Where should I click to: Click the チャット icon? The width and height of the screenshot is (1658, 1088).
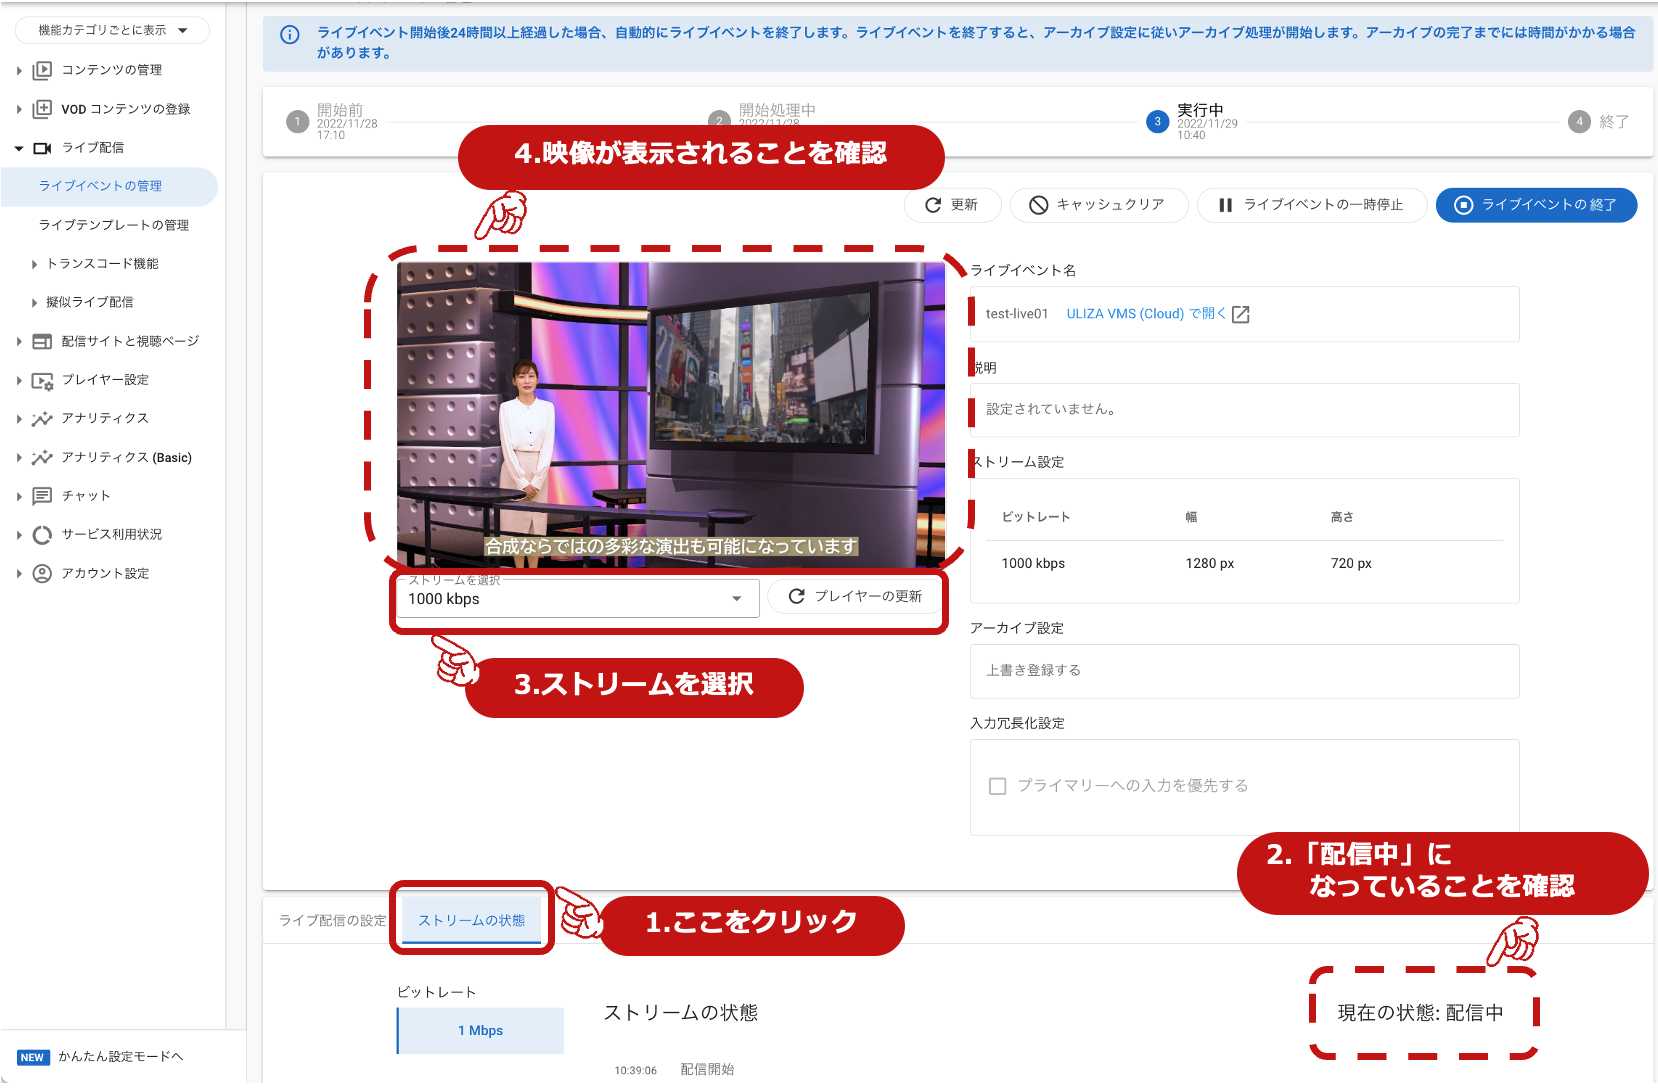(42, 496)
